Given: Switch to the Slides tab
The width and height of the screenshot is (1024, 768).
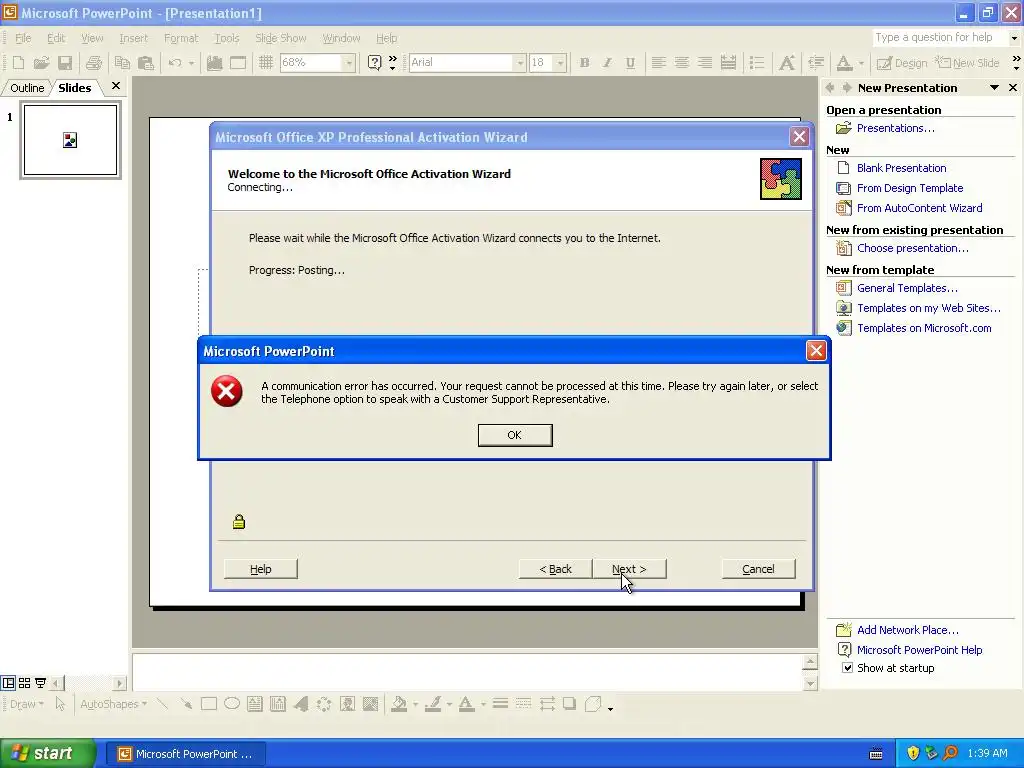Looking at the screenshot, I should [x=74, y=88].
